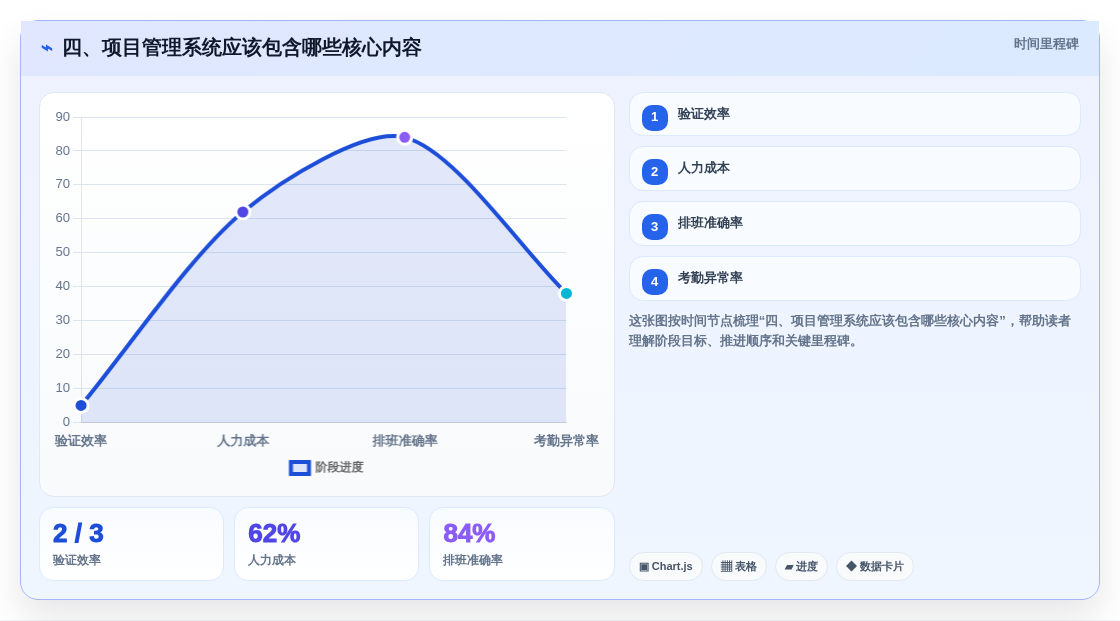The width and height of the screenshot is (1120, 621).
Task: Click the 阶段进度 legend text
Action: click(x=339, y=467)
